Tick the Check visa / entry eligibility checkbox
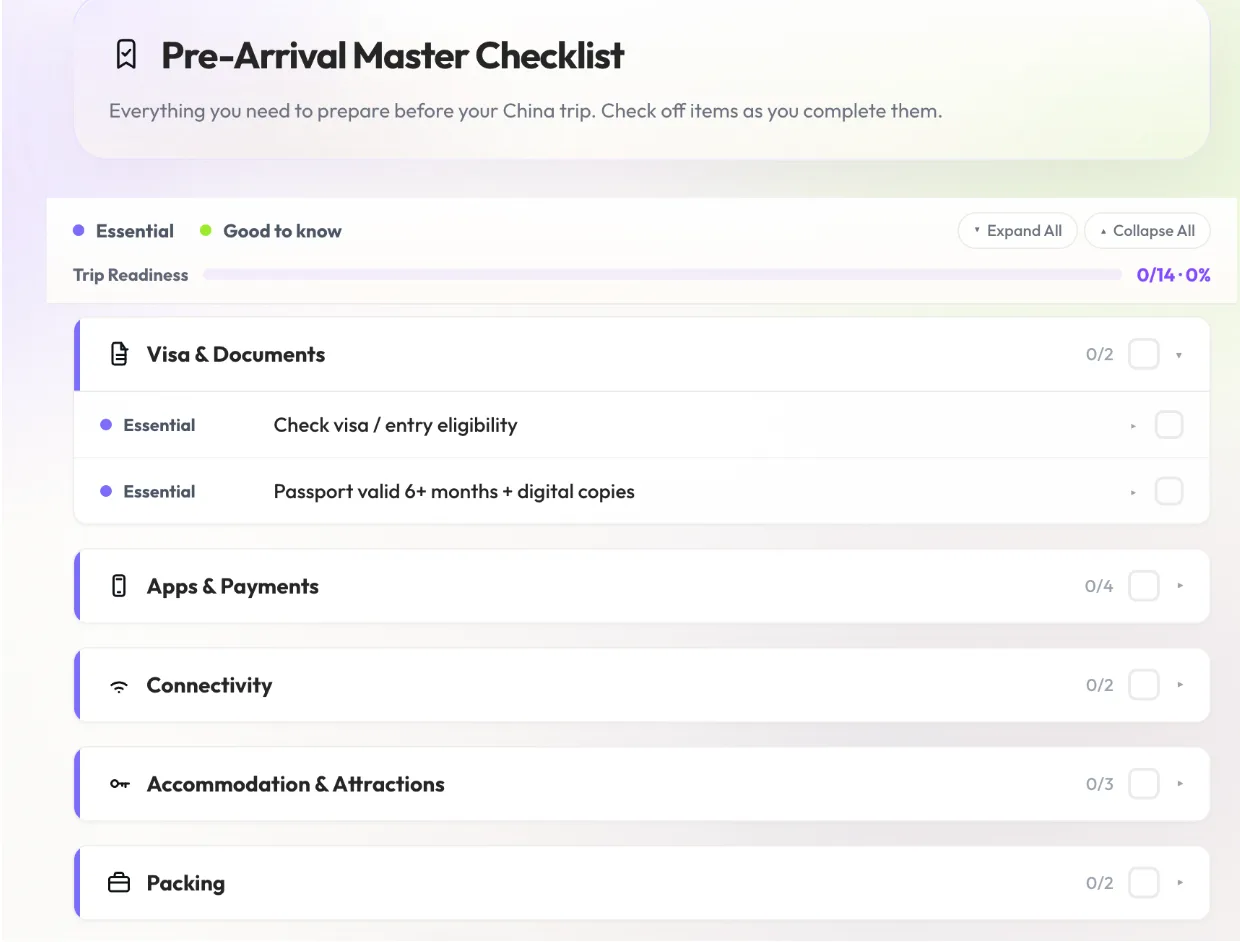The image size is (1240, 942). [1169, 425]
